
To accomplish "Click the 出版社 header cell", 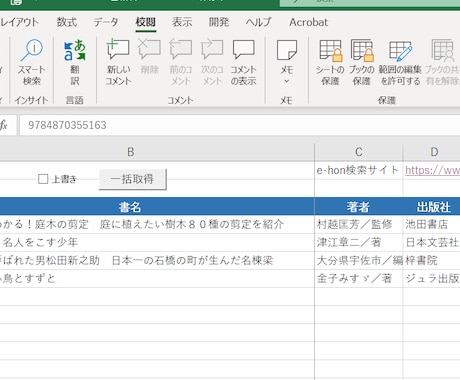I will 432,207.
